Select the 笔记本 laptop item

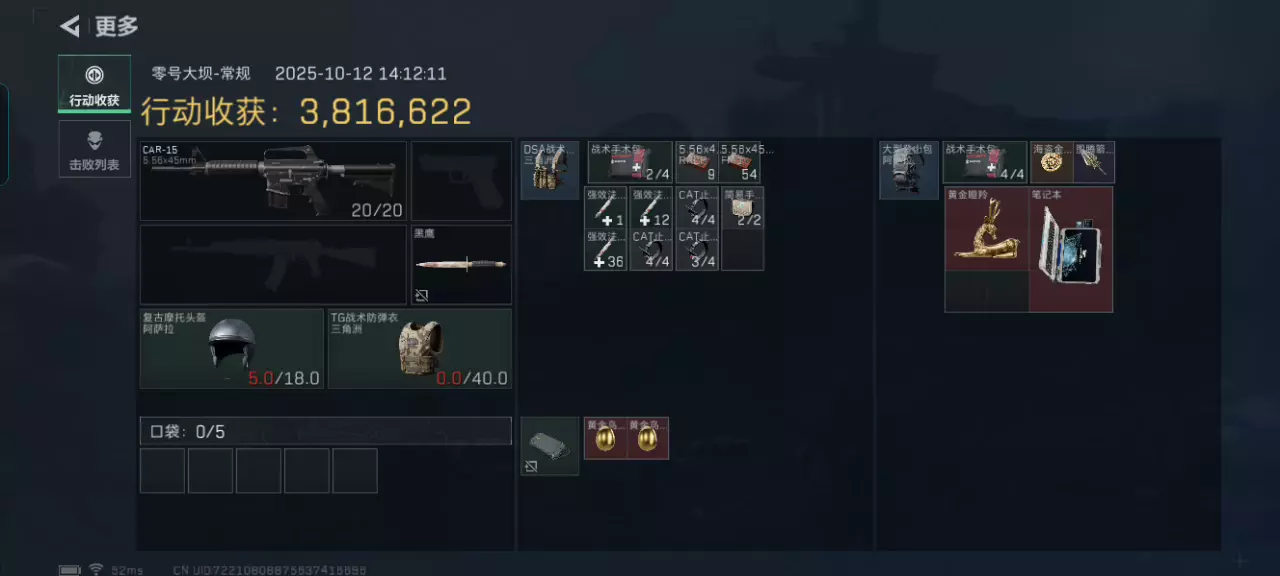1071,249
